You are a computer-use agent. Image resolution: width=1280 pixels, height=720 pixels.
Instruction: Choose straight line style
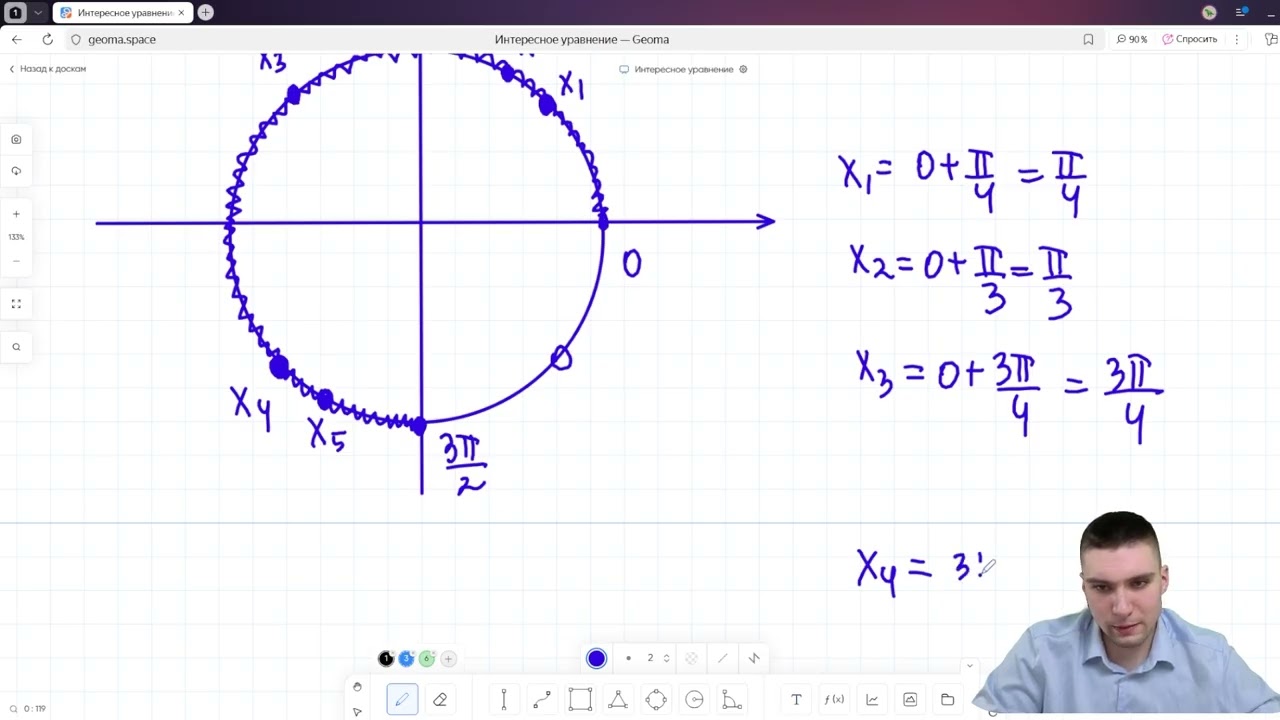pyautogui.click(x=722, y=658)
